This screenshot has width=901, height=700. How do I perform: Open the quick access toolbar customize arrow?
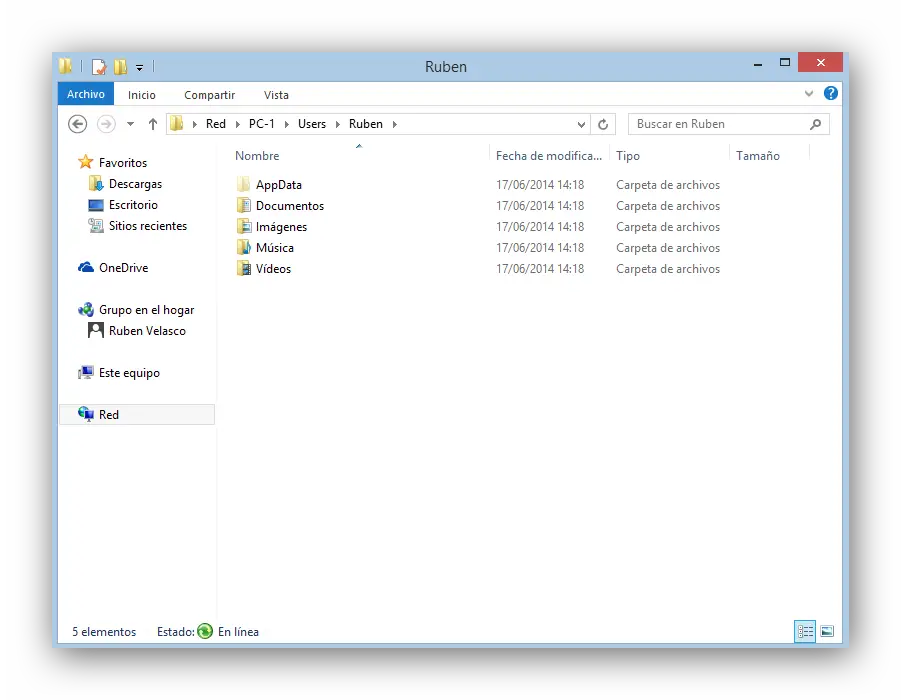[x=139, y=68]
